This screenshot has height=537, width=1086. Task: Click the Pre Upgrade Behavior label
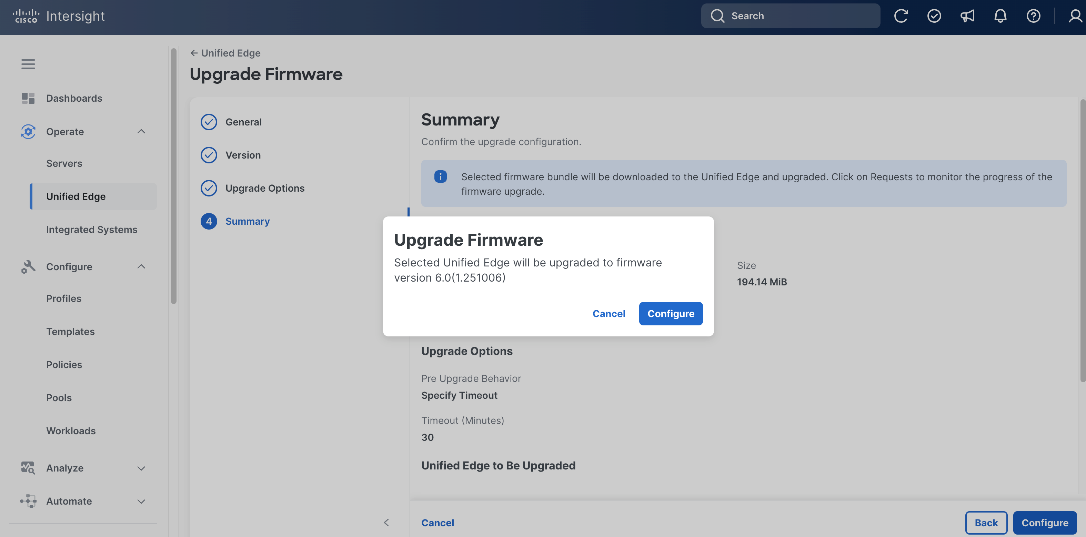point(471,379)
